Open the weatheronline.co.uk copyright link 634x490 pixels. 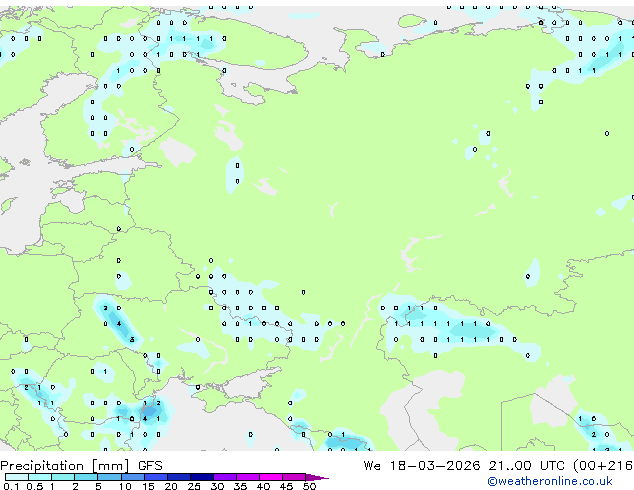(550, 481)
